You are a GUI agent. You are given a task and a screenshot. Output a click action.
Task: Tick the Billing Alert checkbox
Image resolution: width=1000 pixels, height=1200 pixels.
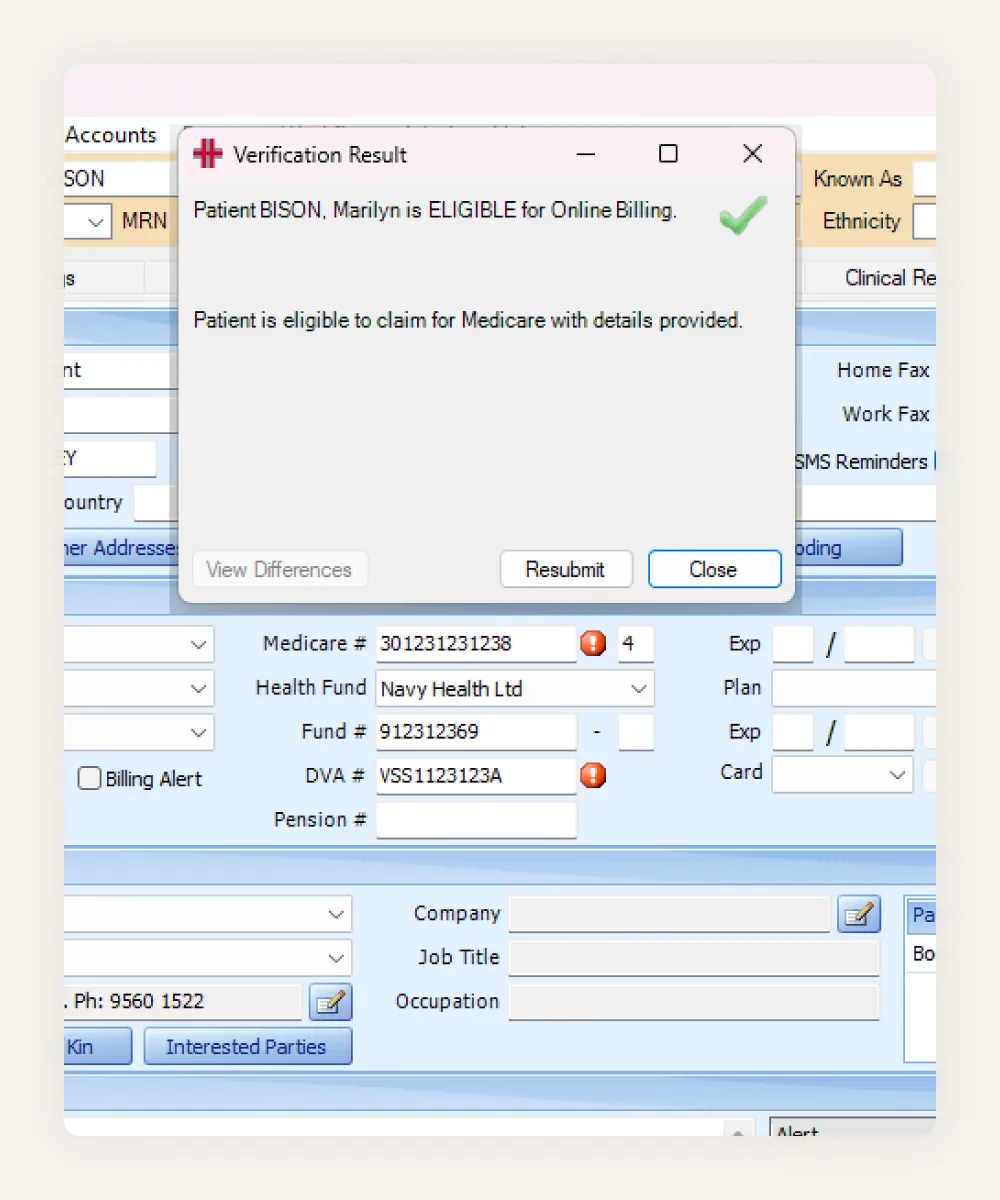pos(90,779)
